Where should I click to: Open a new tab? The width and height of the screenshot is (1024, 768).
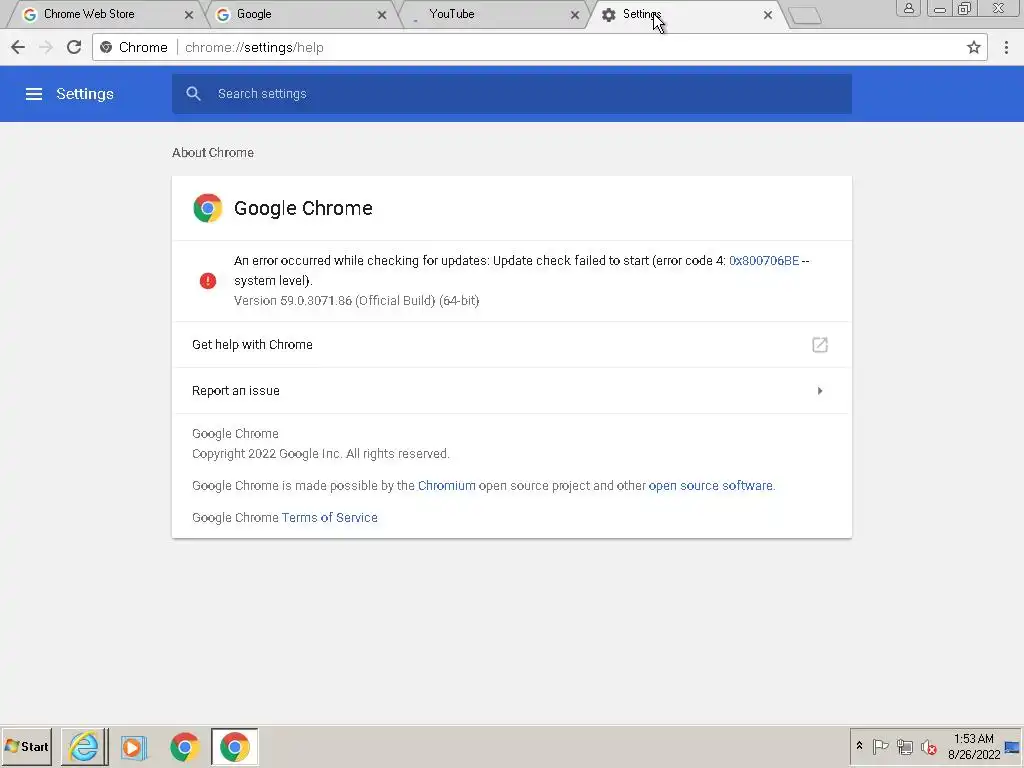805,16
